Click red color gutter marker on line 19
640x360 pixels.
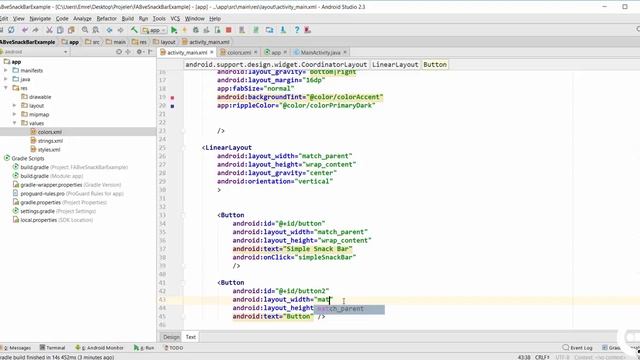coord(172,98)
